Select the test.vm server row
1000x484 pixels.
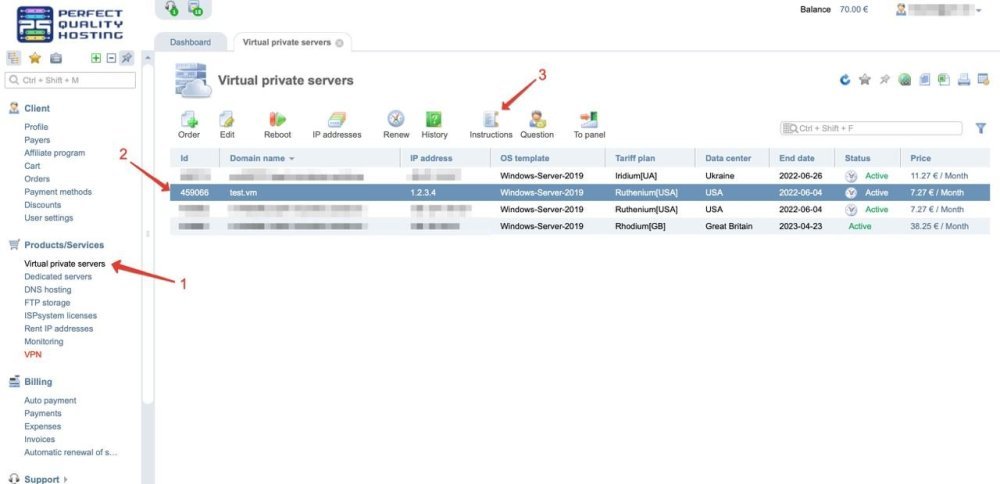point(580,193)
